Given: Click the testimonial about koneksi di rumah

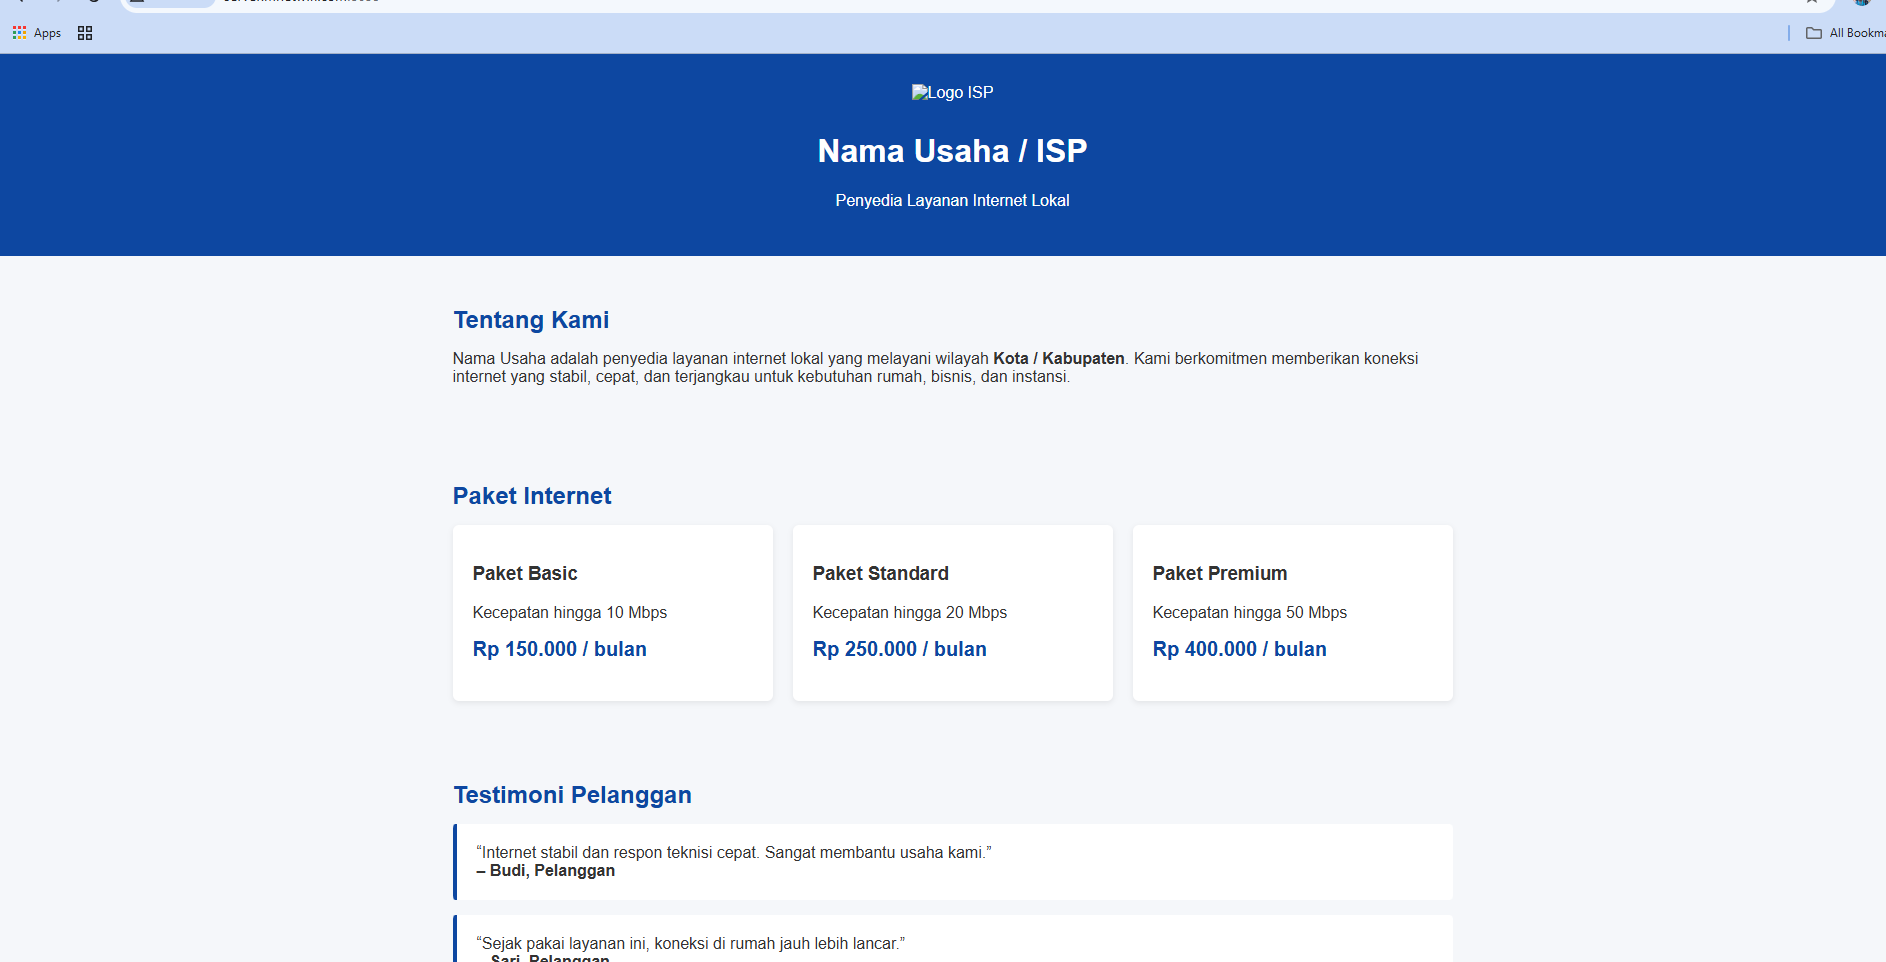Looking at the screenshot, I should 690,943.
